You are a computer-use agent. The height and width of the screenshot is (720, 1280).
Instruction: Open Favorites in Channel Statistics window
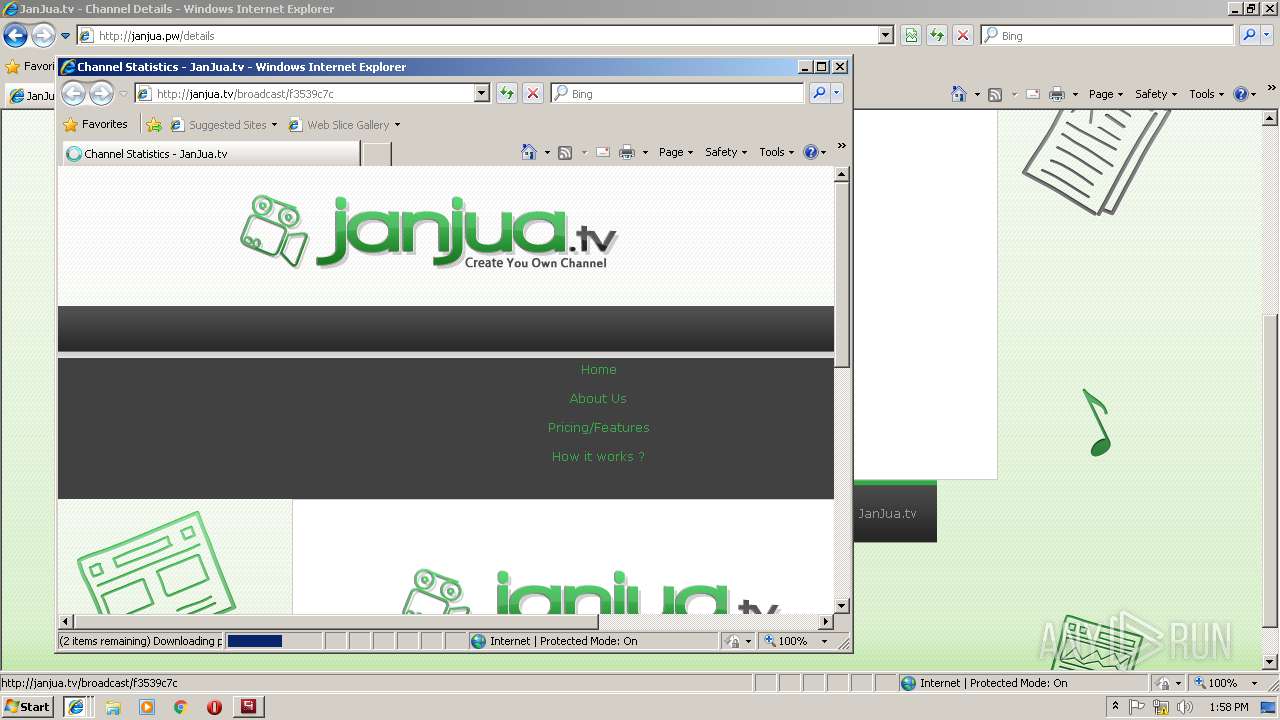point(95,125)
